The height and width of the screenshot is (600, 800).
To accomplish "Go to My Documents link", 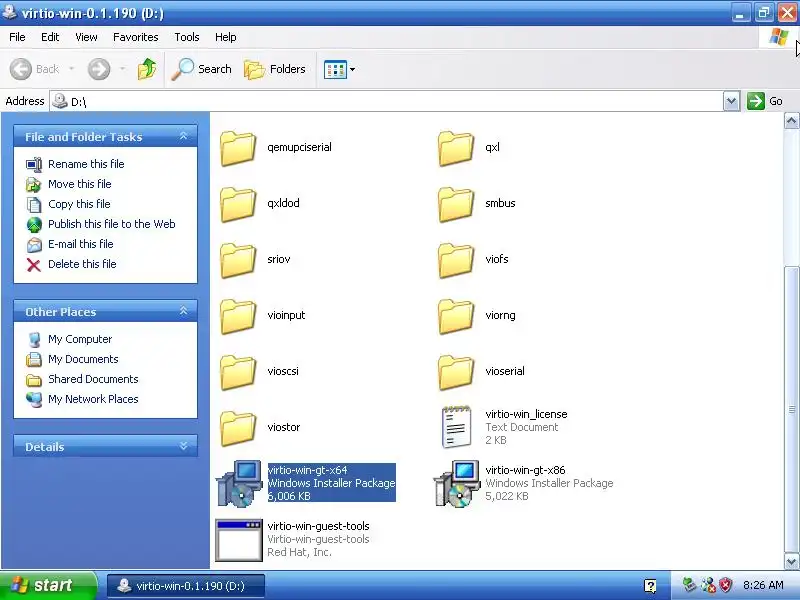I will [x=72, y=359].
